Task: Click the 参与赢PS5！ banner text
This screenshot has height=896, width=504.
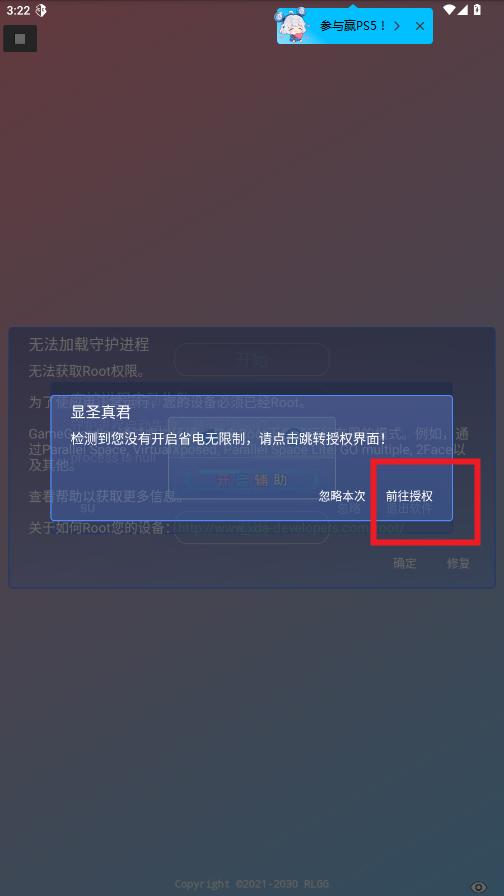Action: (x=353, y=26)
